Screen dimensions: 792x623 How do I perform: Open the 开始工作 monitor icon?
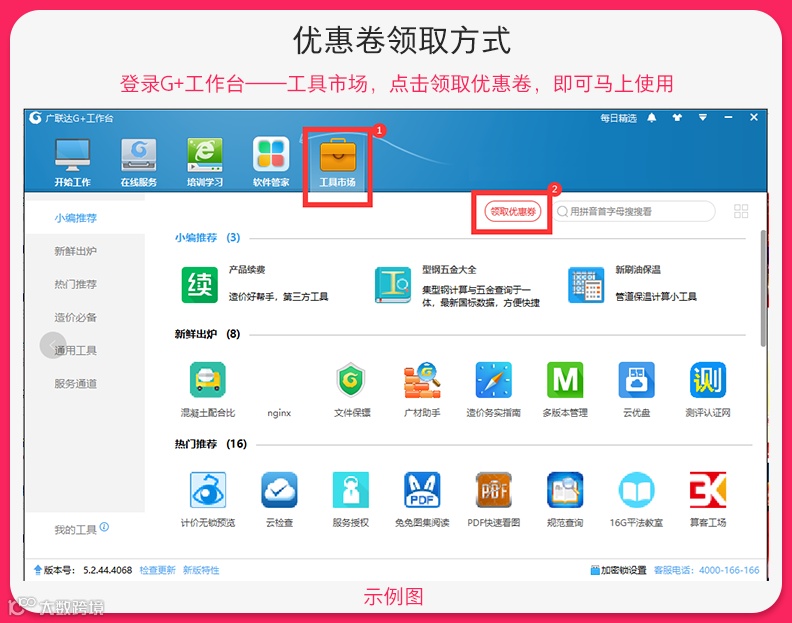coord(73,155)
